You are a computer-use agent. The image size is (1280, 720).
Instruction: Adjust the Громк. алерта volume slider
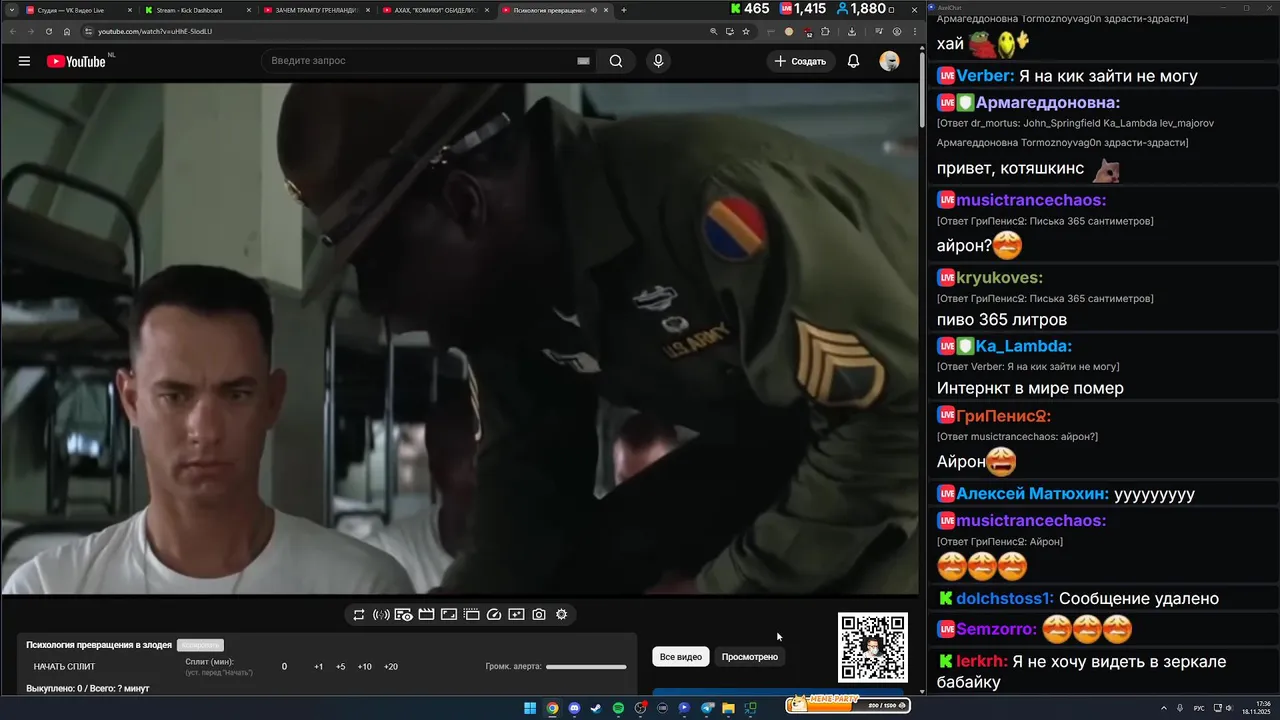click(x=586, y=667)
